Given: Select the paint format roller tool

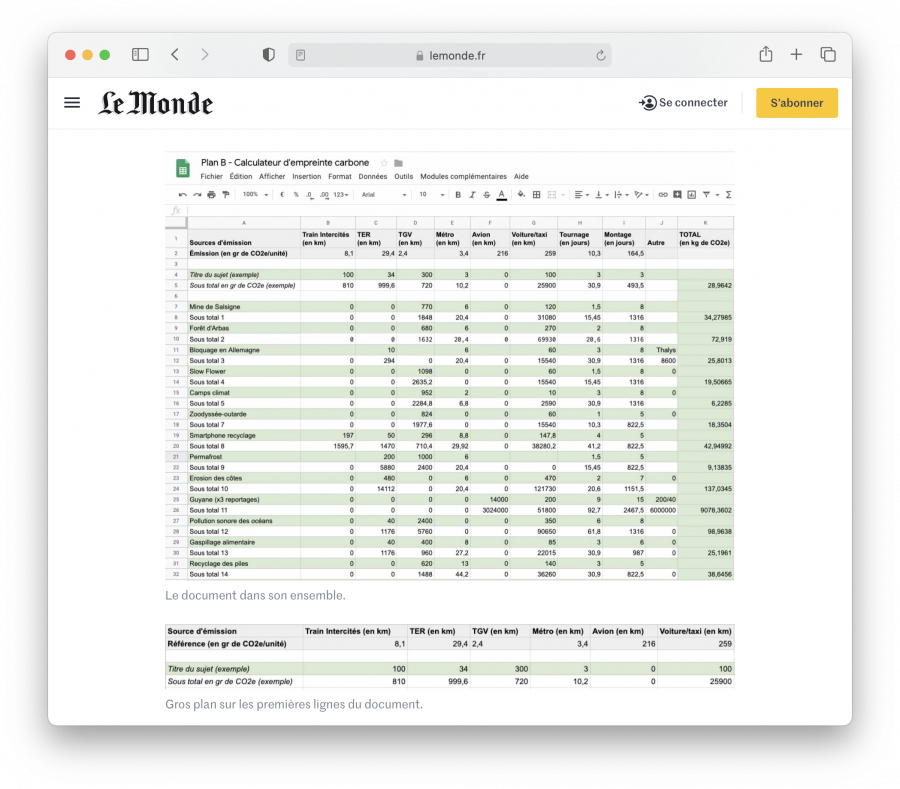Looking at the screenshot, I should pos(226,195).
